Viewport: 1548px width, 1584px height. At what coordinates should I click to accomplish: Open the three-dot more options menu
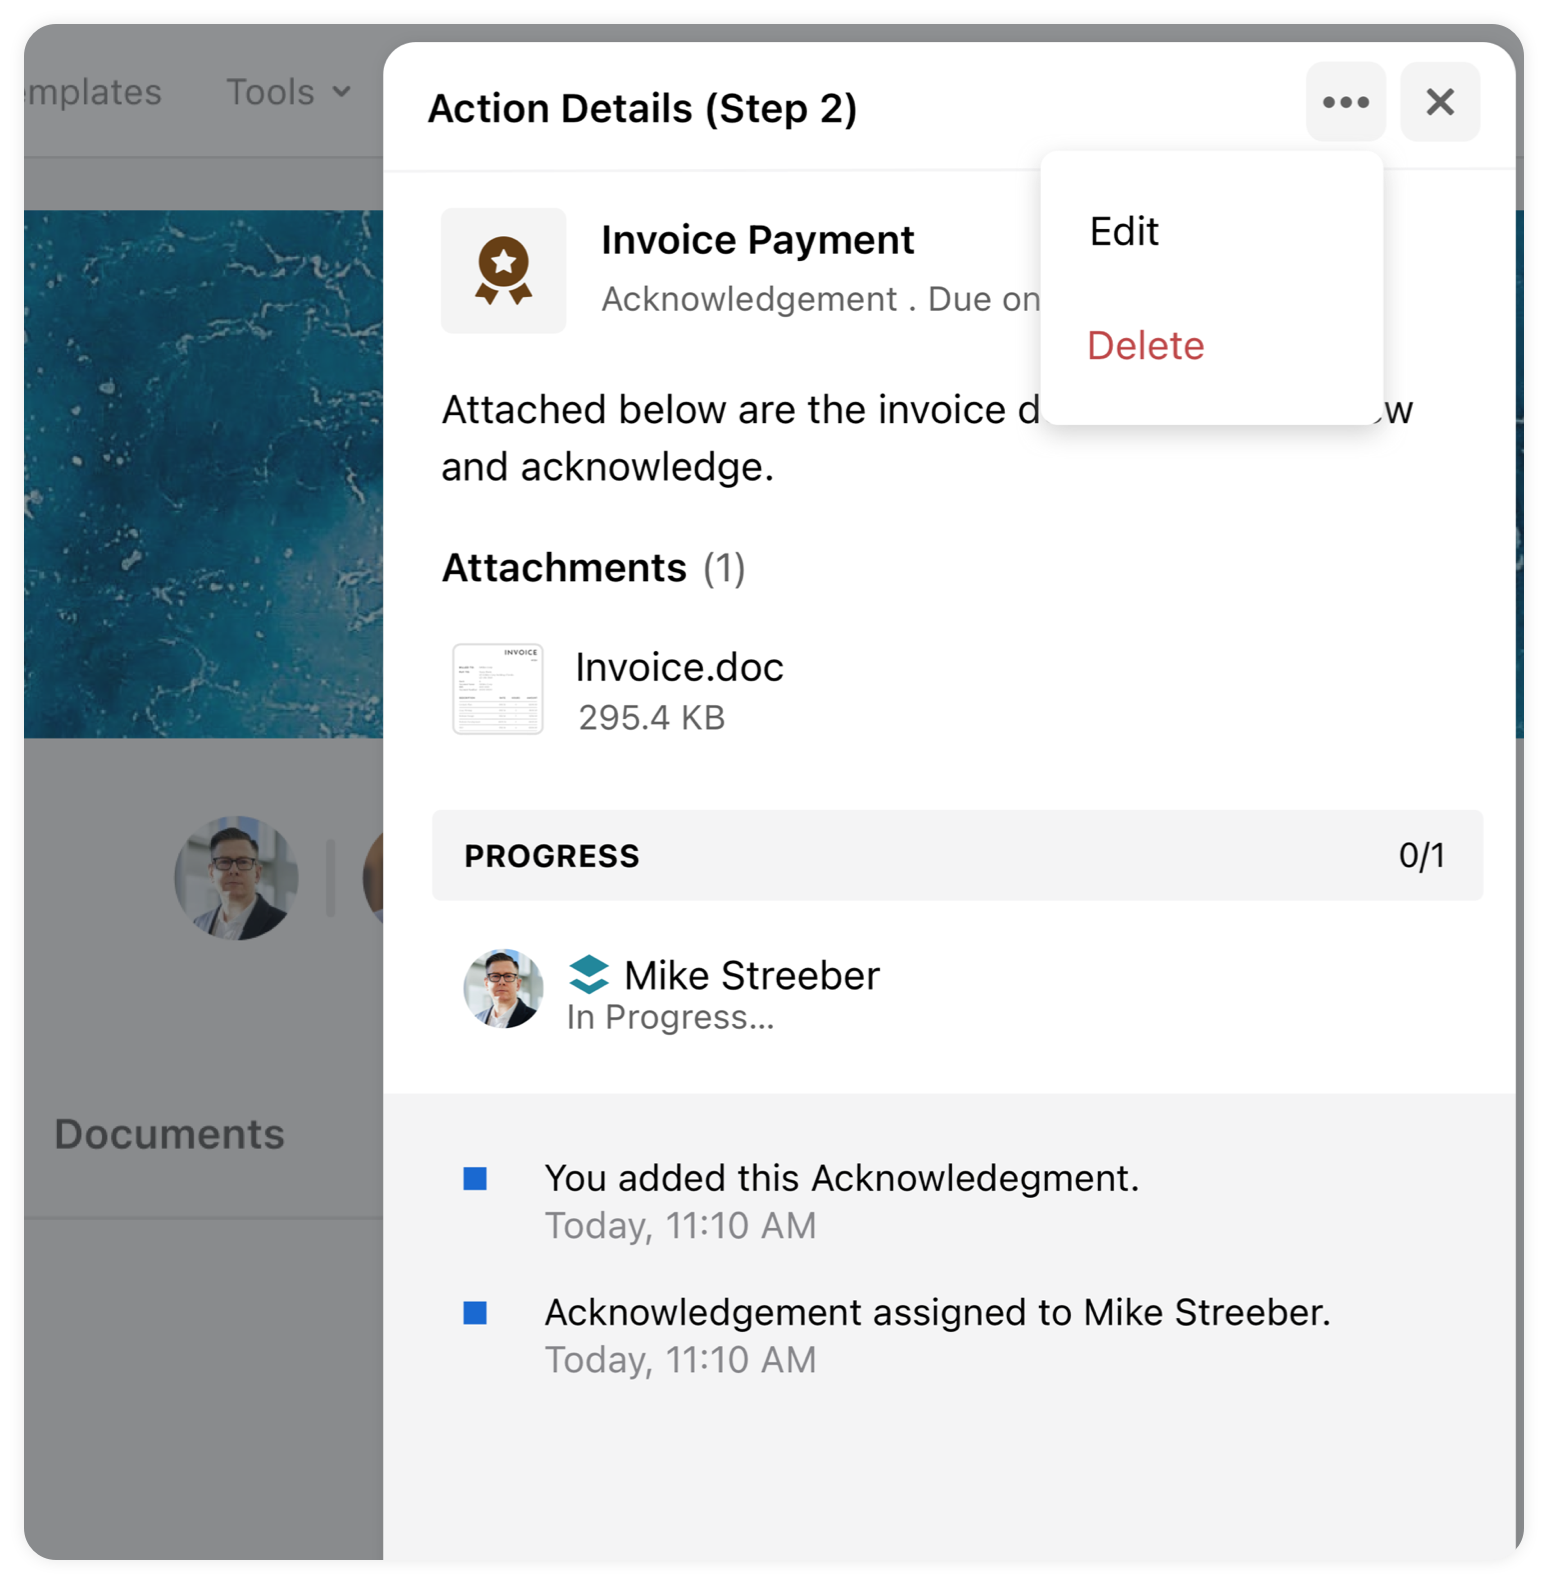pyautogui.click(x=1345, y=102)
